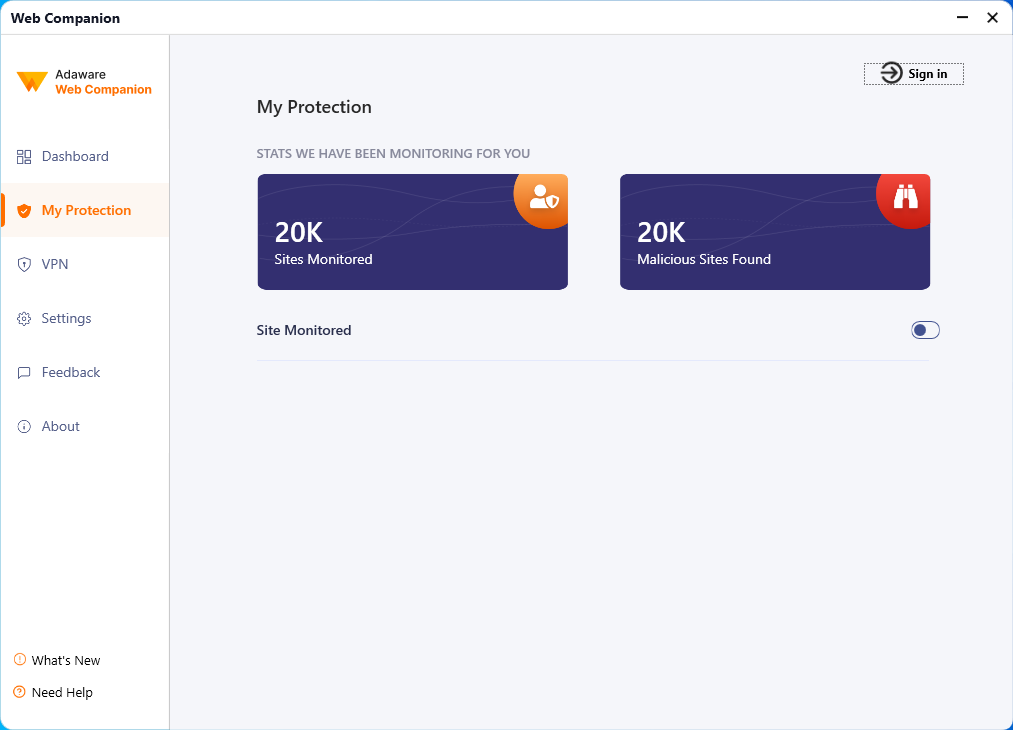The image size is (1013, 730).
Task: Open the What's New link
Action: click(66, 660)
